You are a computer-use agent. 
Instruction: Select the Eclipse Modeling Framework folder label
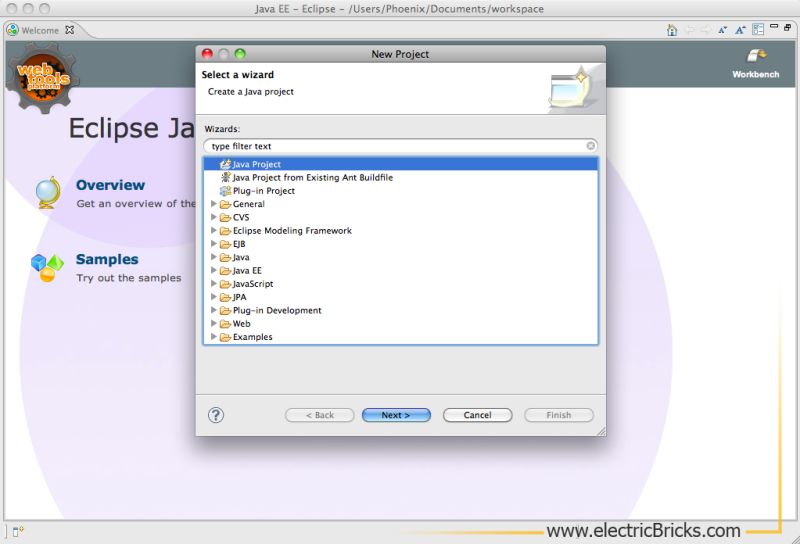point(292,231)
